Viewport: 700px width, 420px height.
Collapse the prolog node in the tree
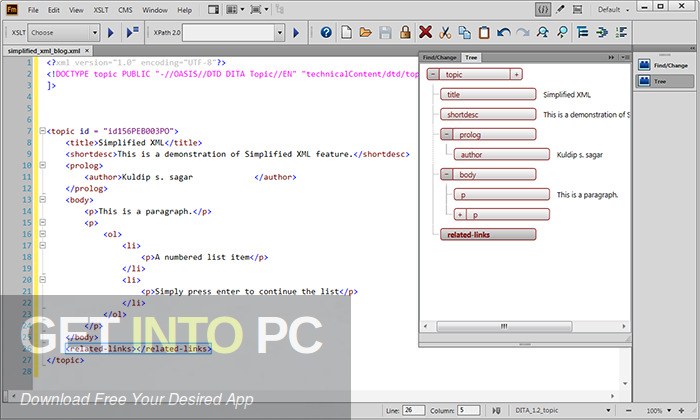click(446, 134)
